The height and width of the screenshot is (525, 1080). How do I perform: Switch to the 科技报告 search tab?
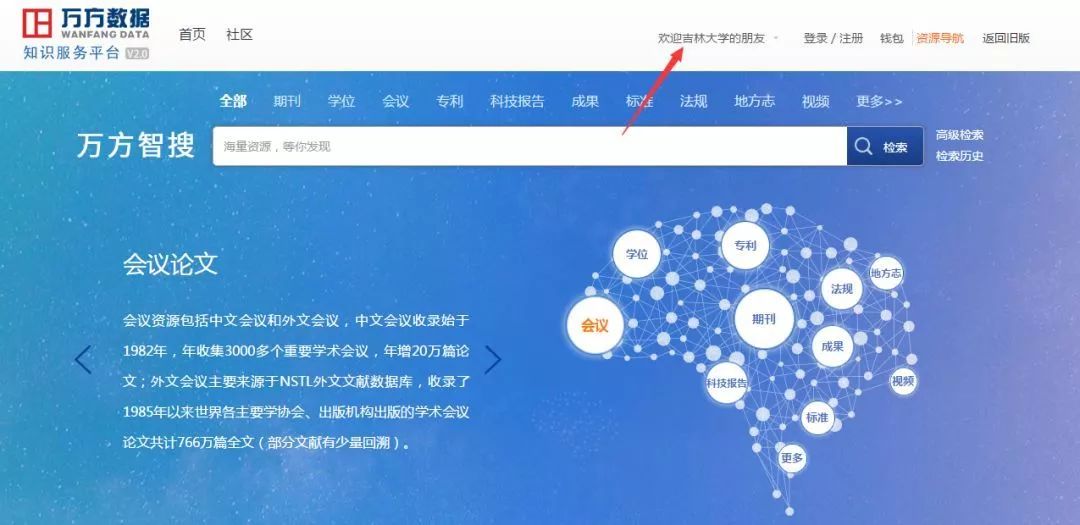pyautogui.click(x=517, y=102)
